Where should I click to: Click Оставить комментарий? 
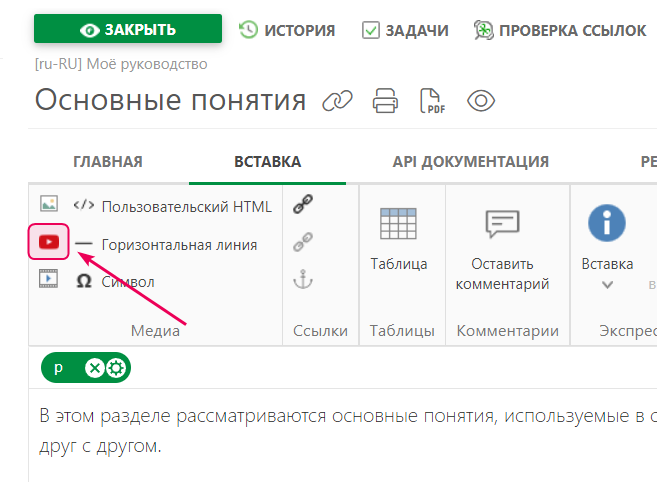tap(502, 250)
